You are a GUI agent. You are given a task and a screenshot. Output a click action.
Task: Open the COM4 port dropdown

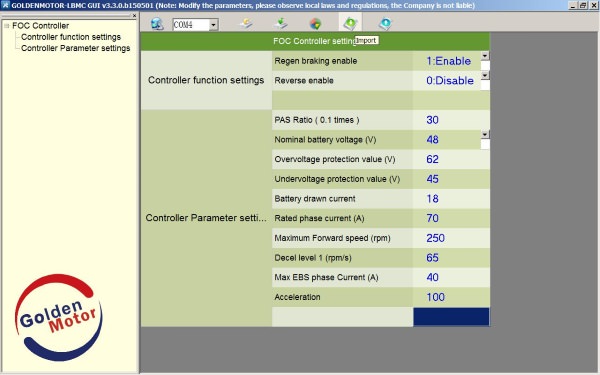pos(214,25)
